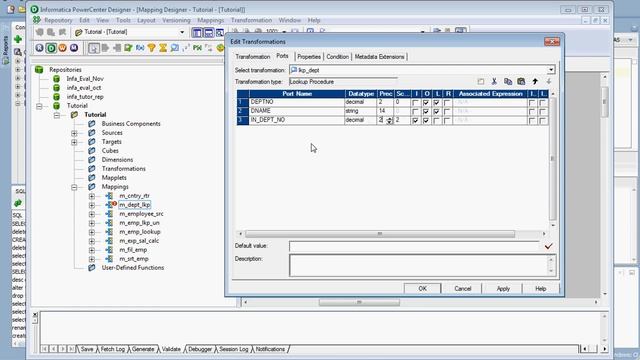
Task: Open the Metadata Extensions tab
Action: tap(380, 57)
